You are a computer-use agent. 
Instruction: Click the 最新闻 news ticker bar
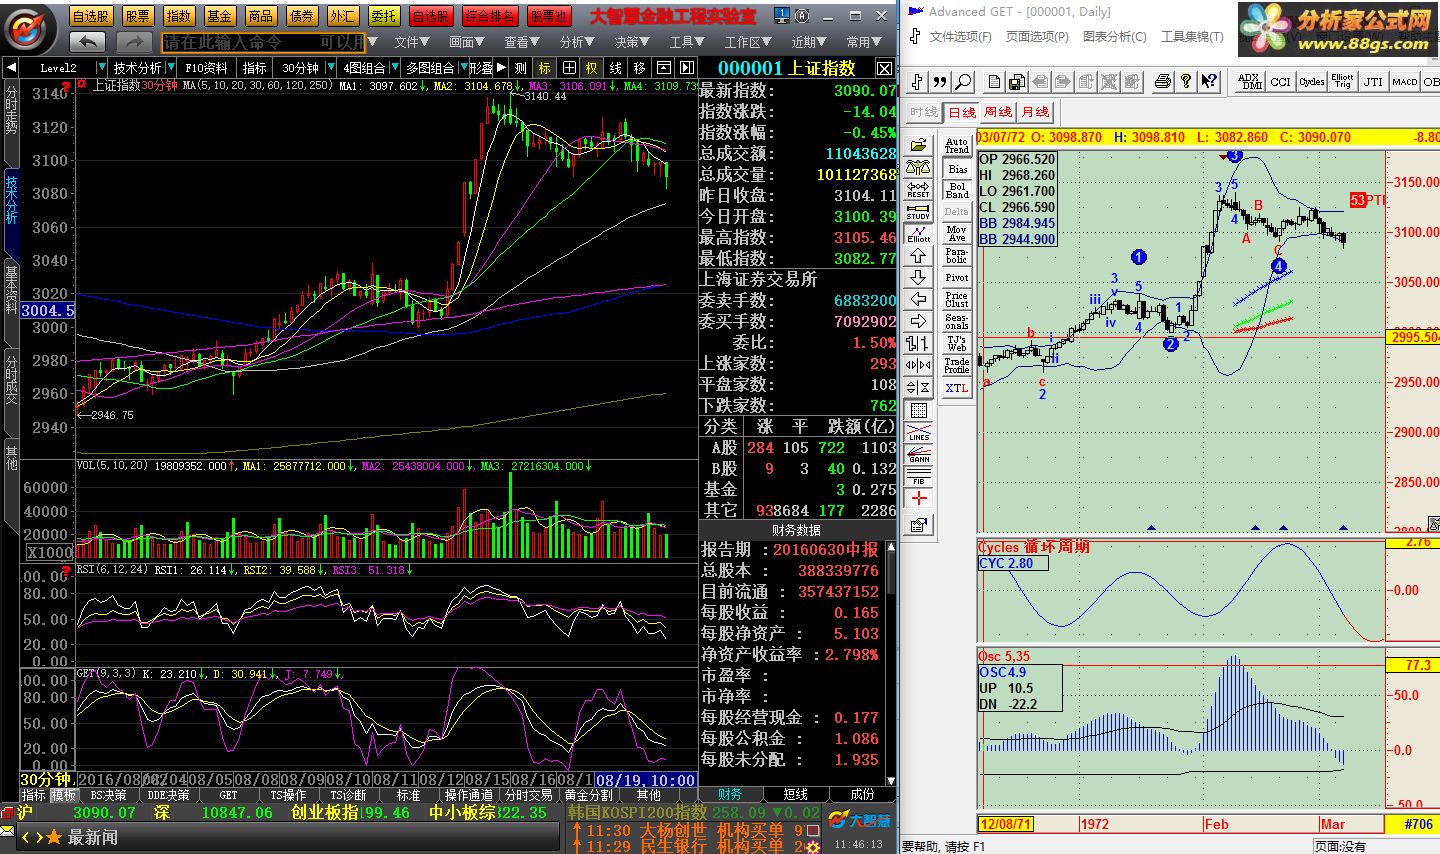click(x=288, y=838)
